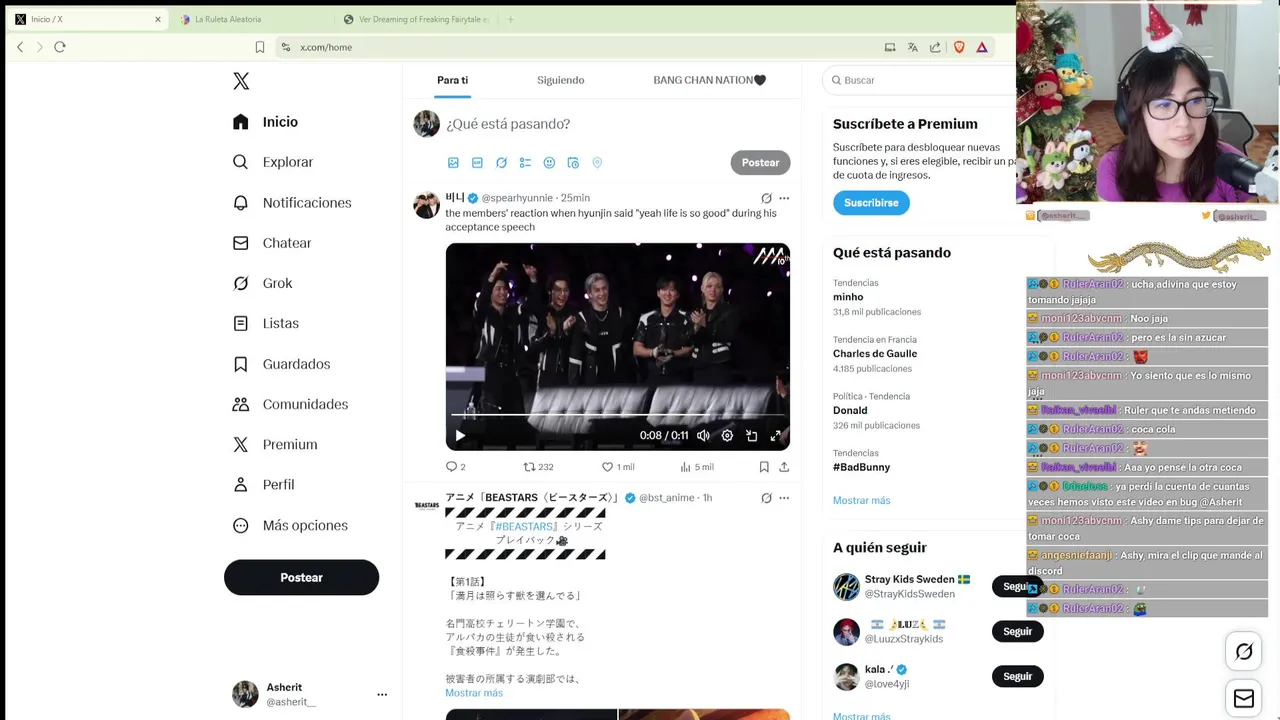Click the gray Postear button in composer

760,163
